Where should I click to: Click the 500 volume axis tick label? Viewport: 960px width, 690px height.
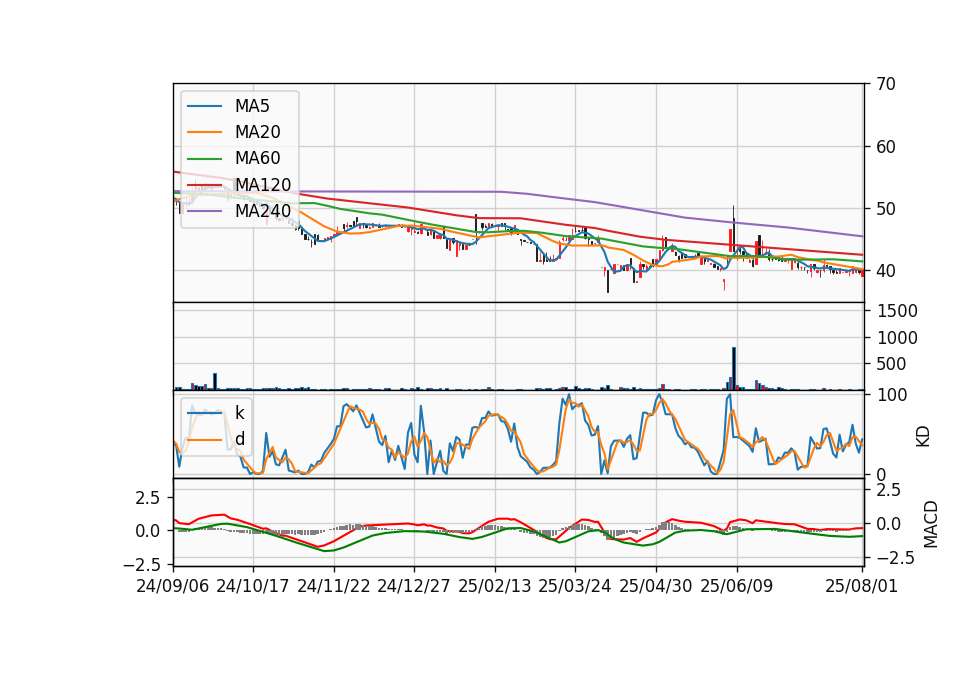pyautogui.click(x=892, y=364)
